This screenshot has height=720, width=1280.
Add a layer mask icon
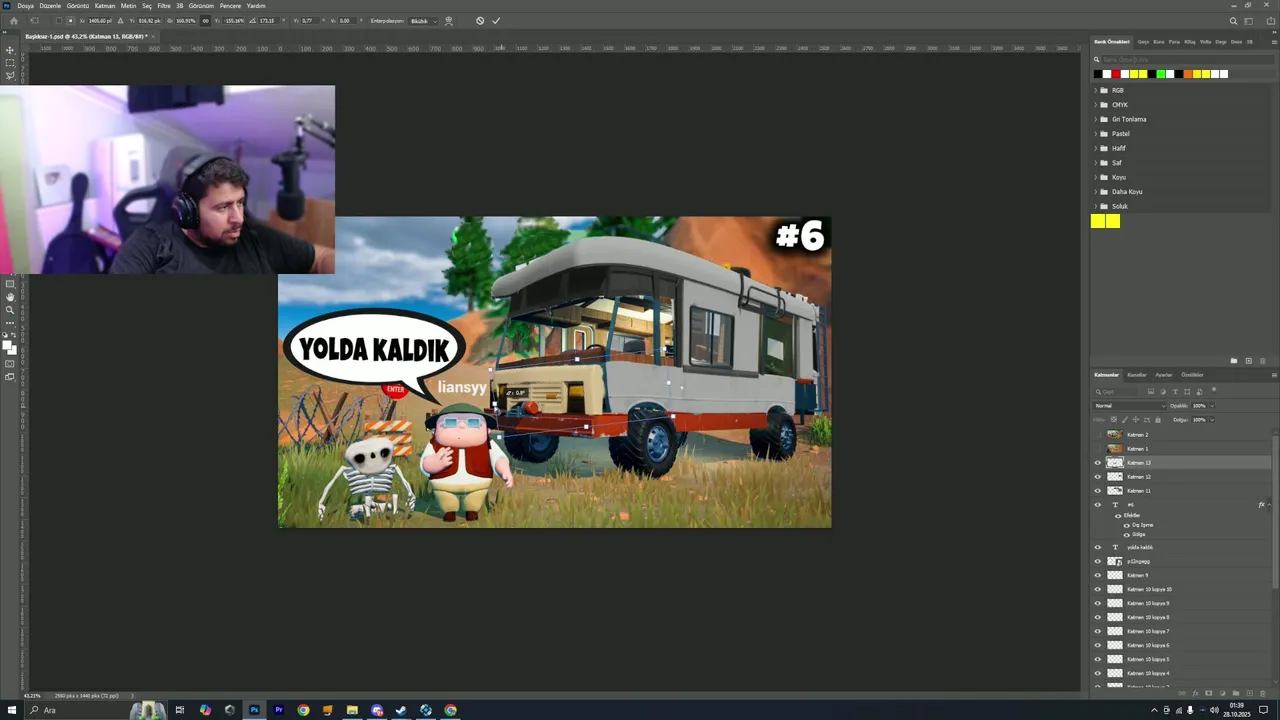1208,693
